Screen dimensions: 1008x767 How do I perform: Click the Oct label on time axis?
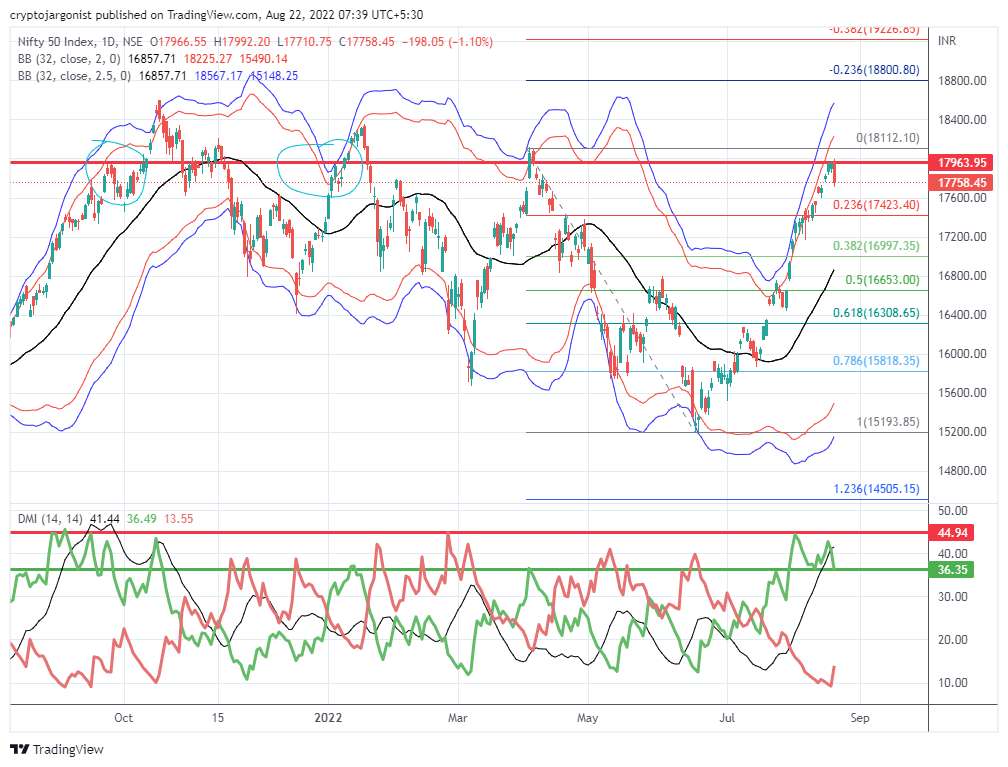[x=123, y=717]
